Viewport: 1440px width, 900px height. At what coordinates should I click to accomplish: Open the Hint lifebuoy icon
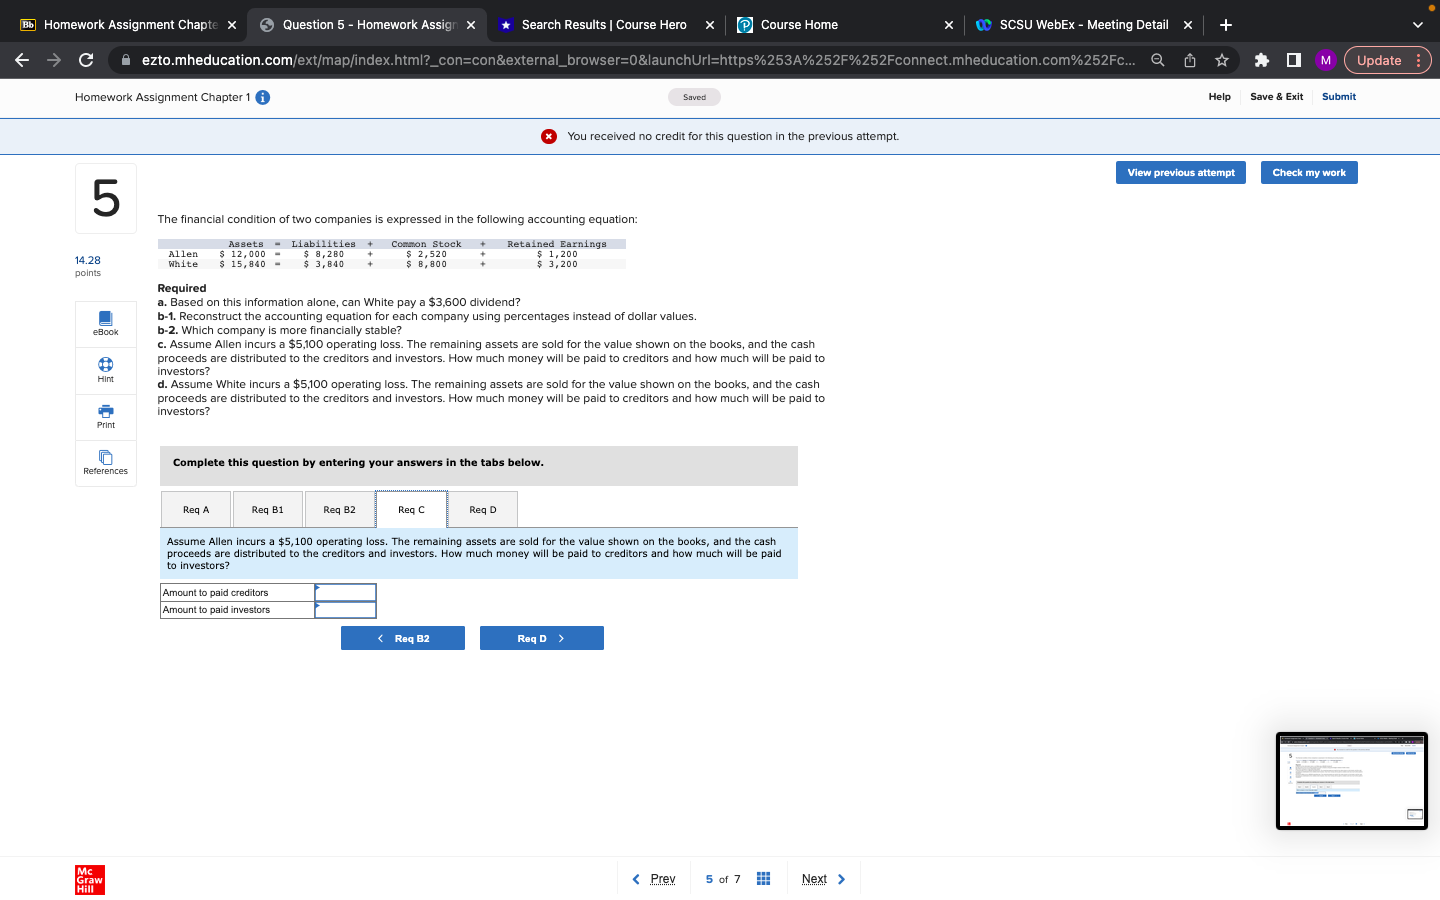click(106, 371)
